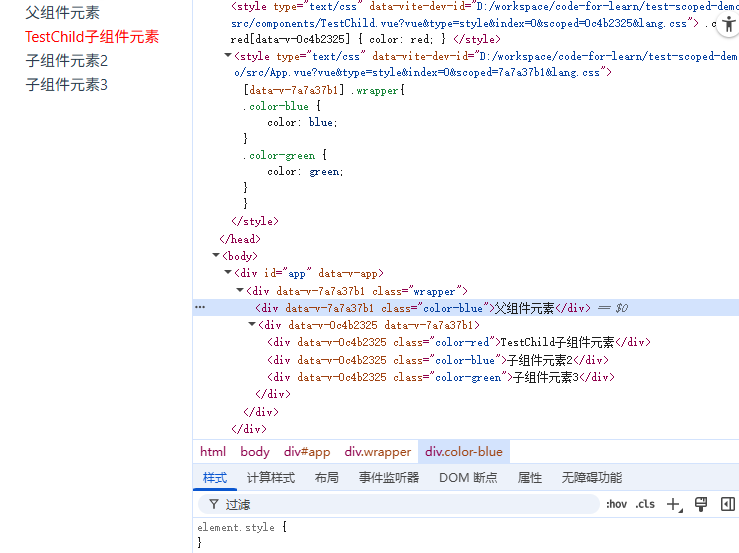Image resolution: width=739 pixels, height=553 pixels.
Task: Select div.wrapper in the breadcrumb bar
Action: click(377, 452)
